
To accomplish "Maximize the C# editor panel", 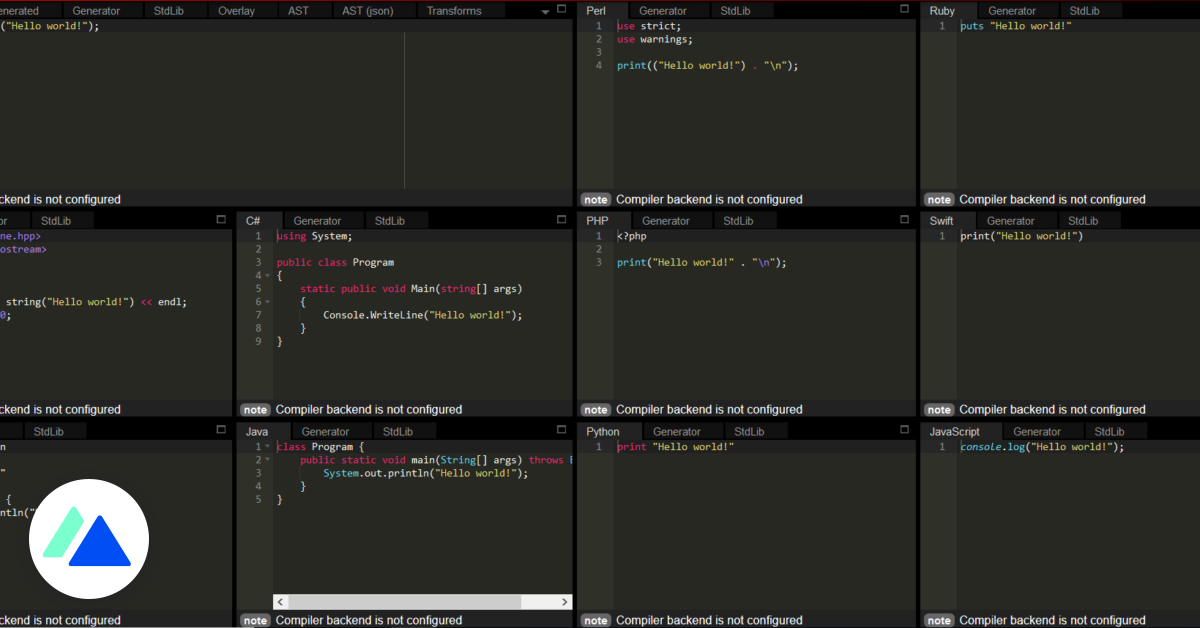I will coord(561,220).
